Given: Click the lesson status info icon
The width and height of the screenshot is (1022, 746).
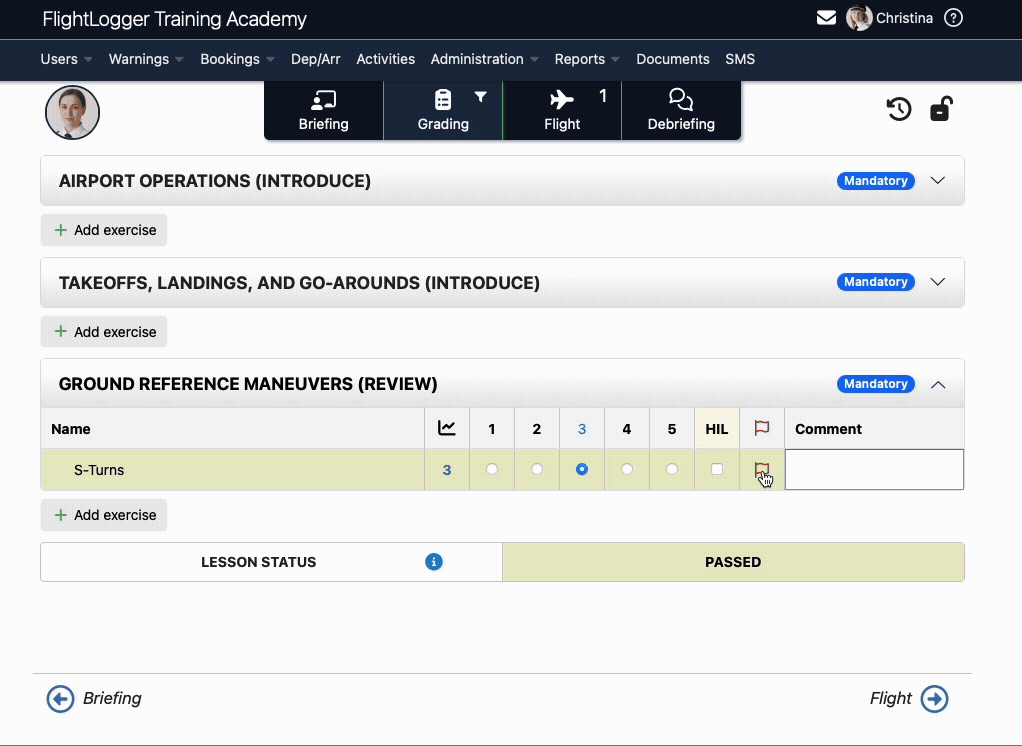Looking at the screenshot, I should (434, 562).
